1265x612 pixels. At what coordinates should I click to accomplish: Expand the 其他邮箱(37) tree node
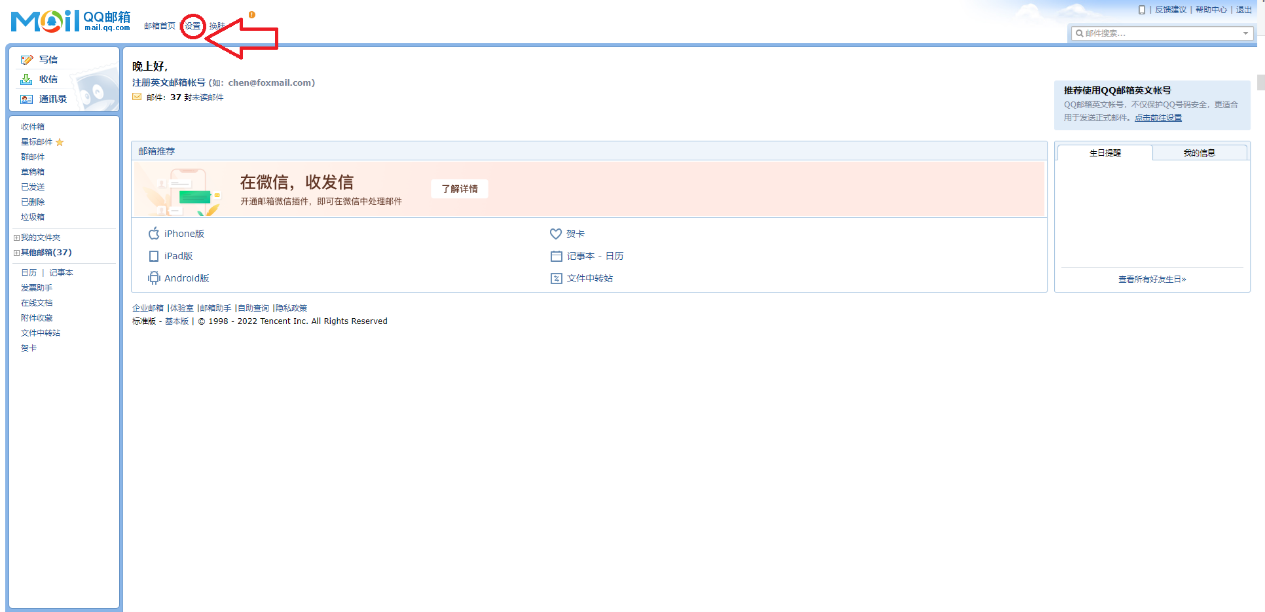pos(16,253)
